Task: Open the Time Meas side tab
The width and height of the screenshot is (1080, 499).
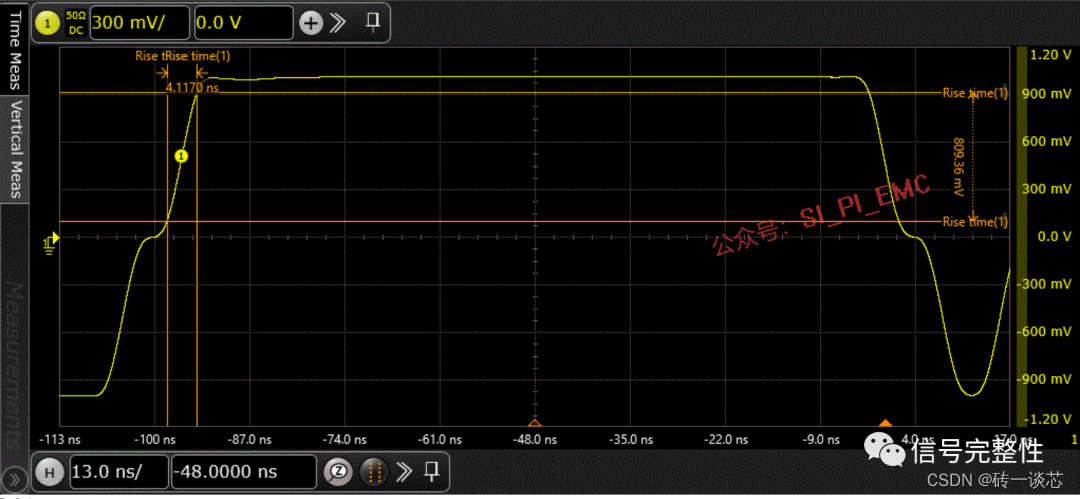Action: 14,48
